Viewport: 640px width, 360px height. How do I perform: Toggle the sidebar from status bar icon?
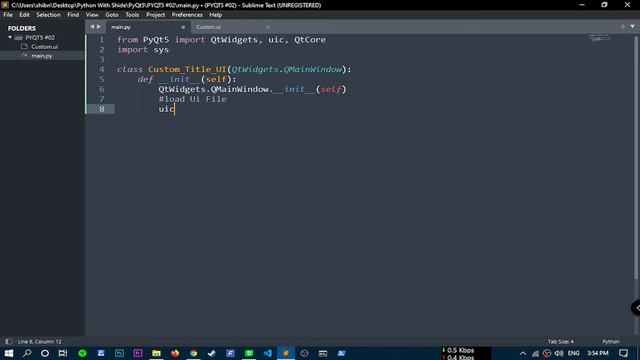coord(9,341)
